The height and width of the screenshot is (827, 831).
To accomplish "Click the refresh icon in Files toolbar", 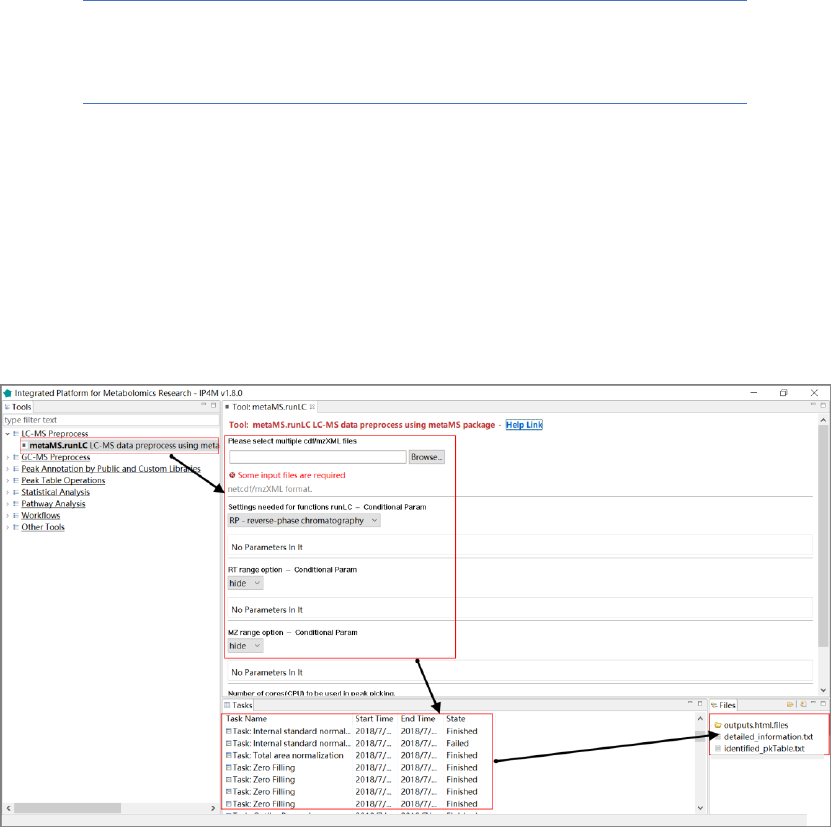I will tap(803, 705).
